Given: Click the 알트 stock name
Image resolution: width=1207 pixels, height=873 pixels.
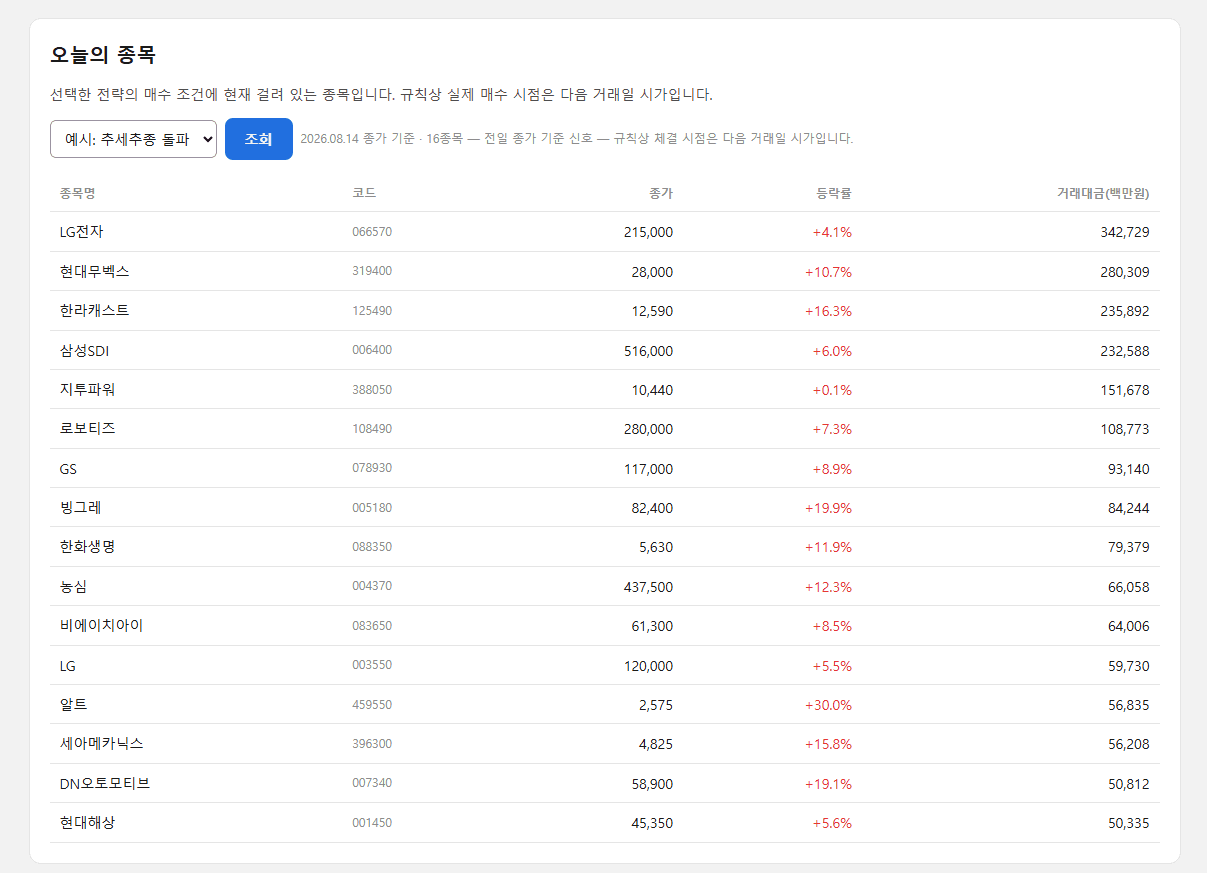Looking at the screenshot, I should click(x=73, y=705).
